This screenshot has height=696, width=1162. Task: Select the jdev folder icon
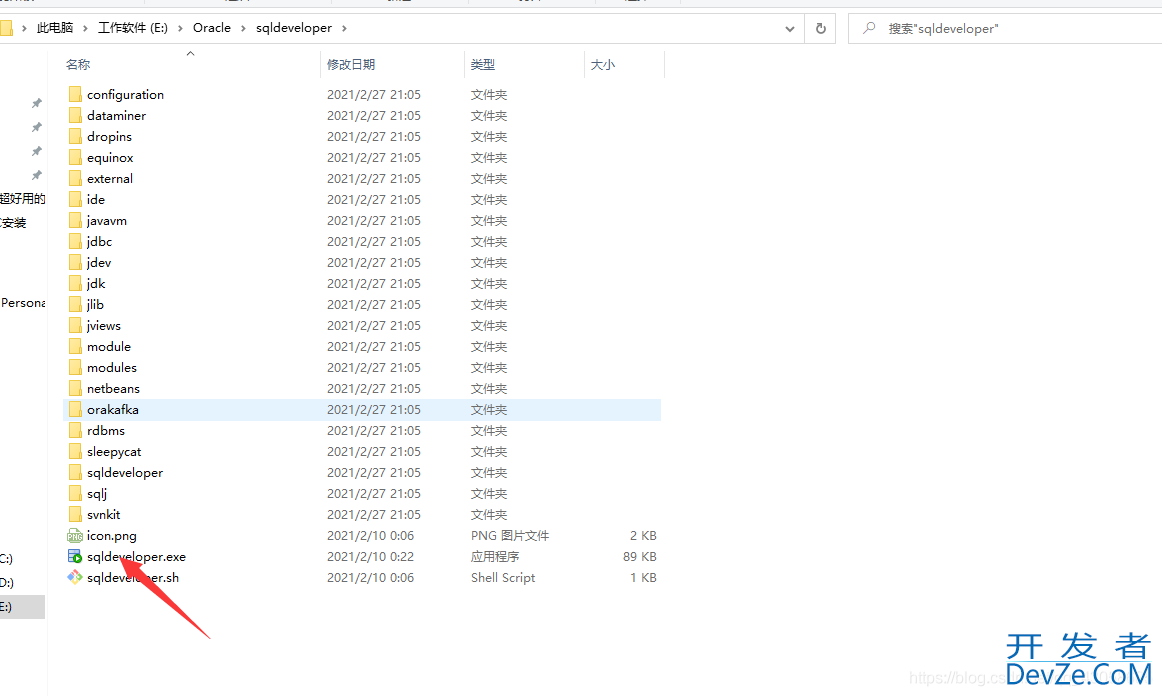(x=74, y=262)
